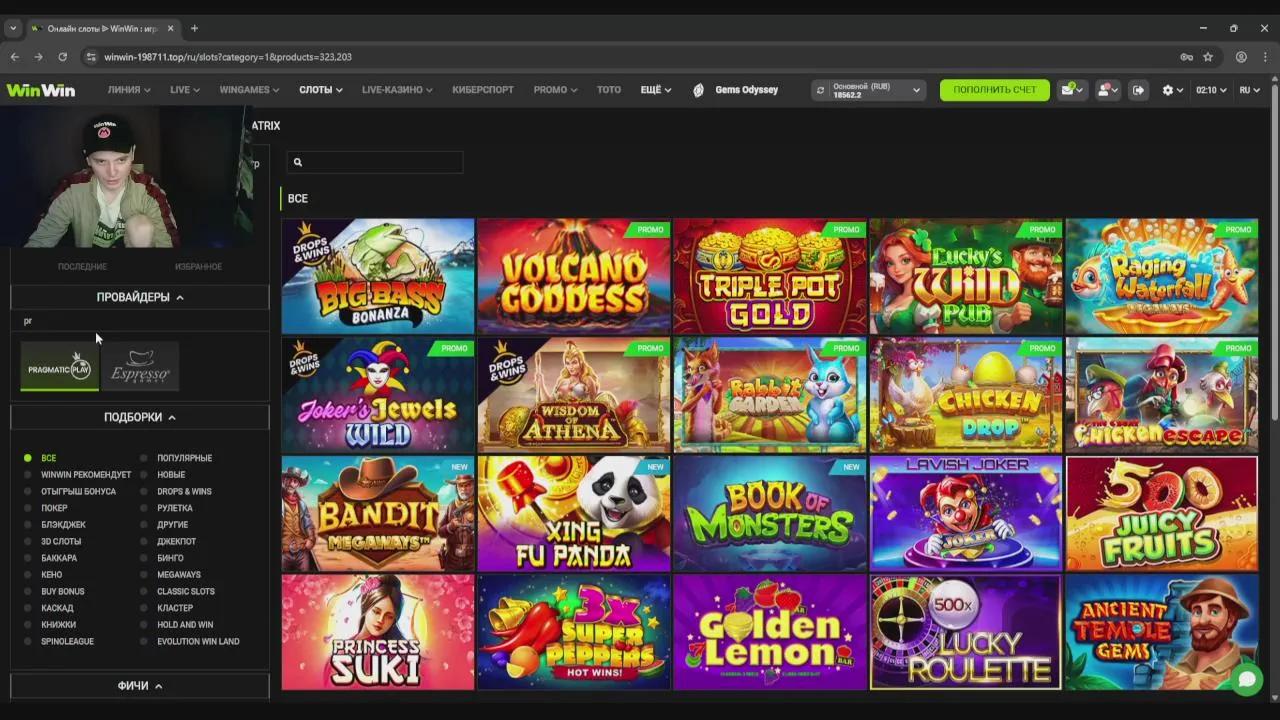Open the Lucky Roulette game

[x=966, y=632]
